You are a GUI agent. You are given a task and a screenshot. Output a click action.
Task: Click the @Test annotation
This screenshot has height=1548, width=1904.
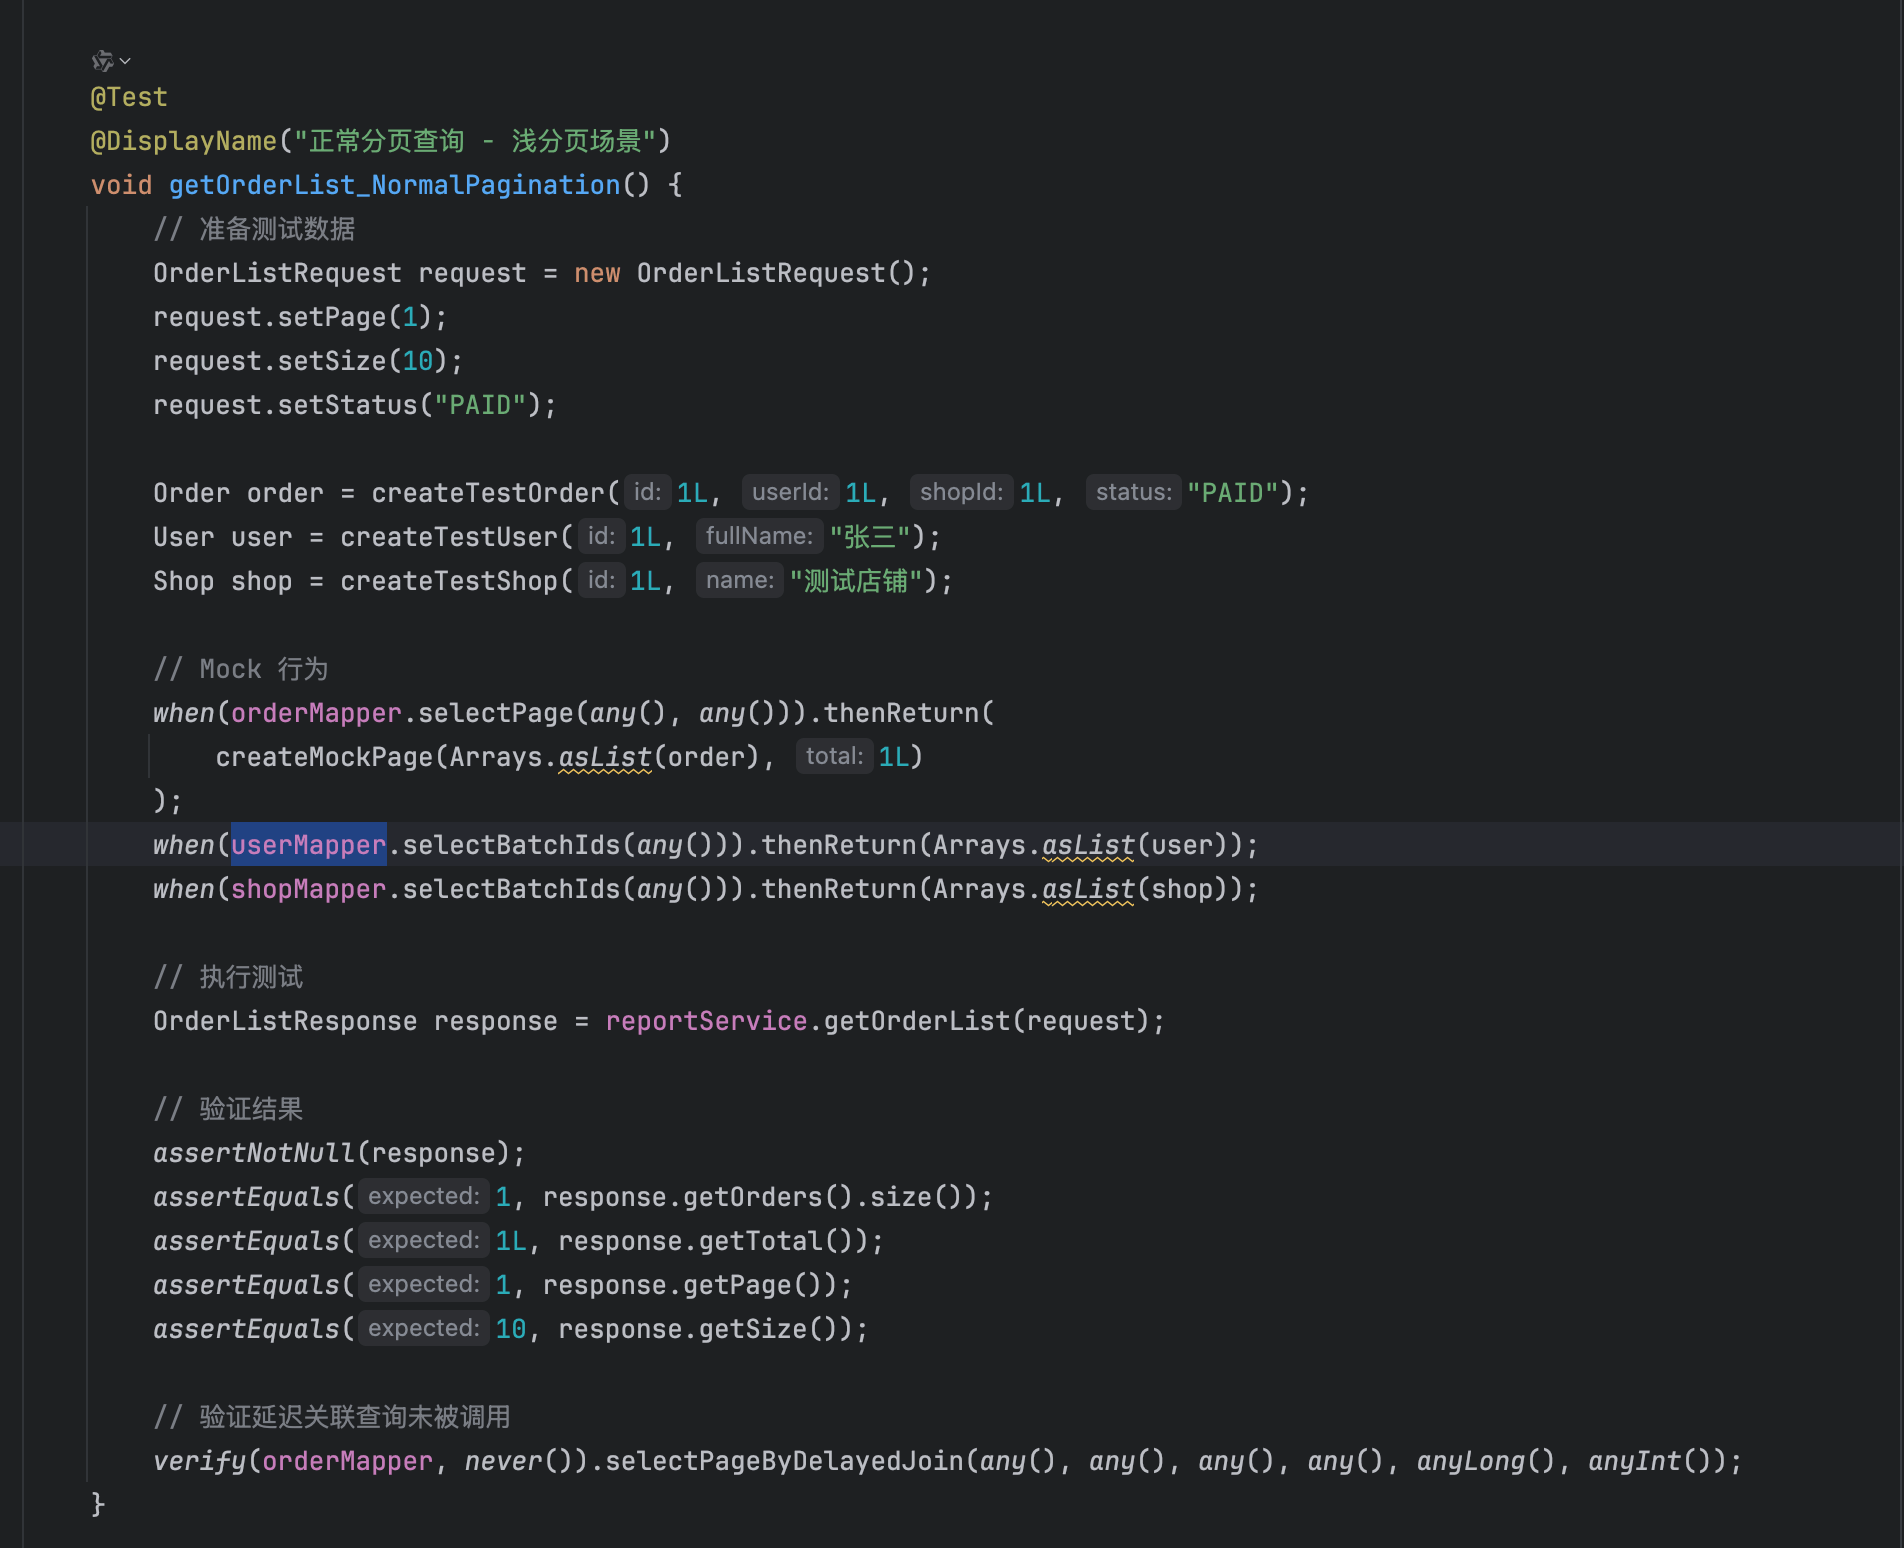coord(129,97)
